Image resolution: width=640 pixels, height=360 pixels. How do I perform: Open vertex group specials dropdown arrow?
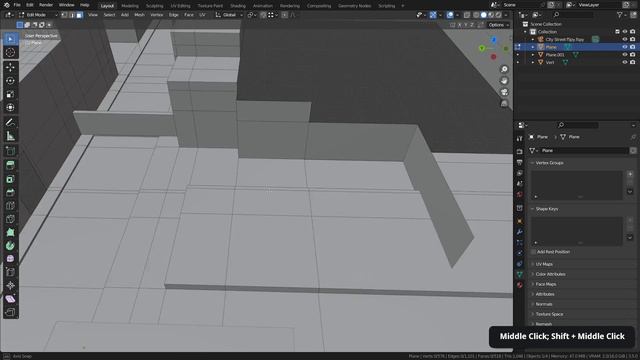(x=630, y=191)
